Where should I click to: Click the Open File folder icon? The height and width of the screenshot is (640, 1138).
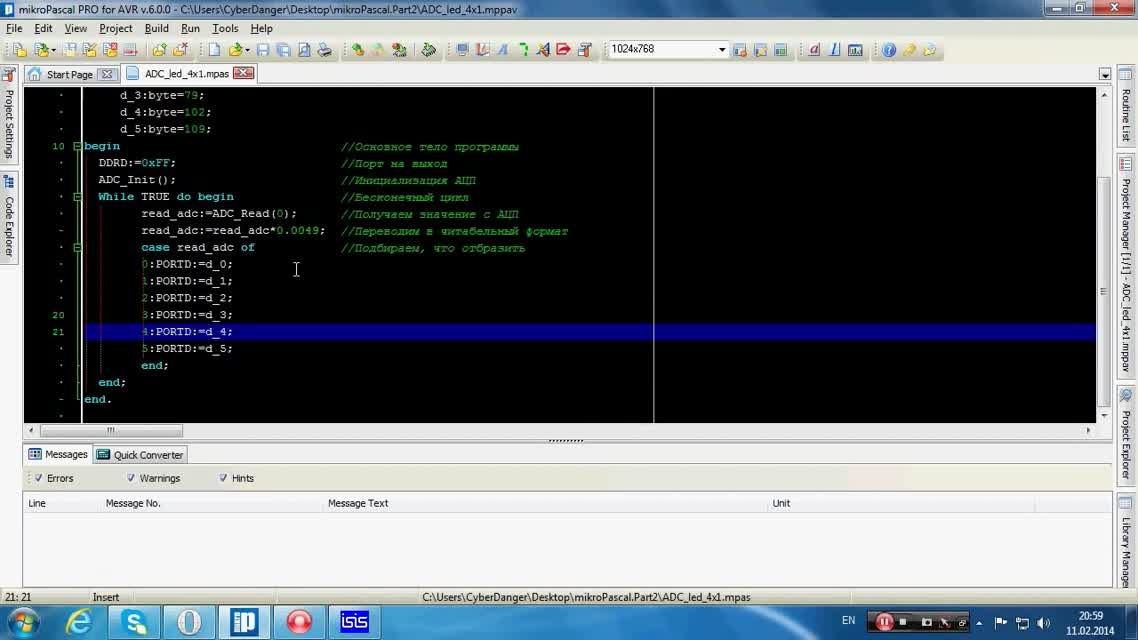(235, 49)
